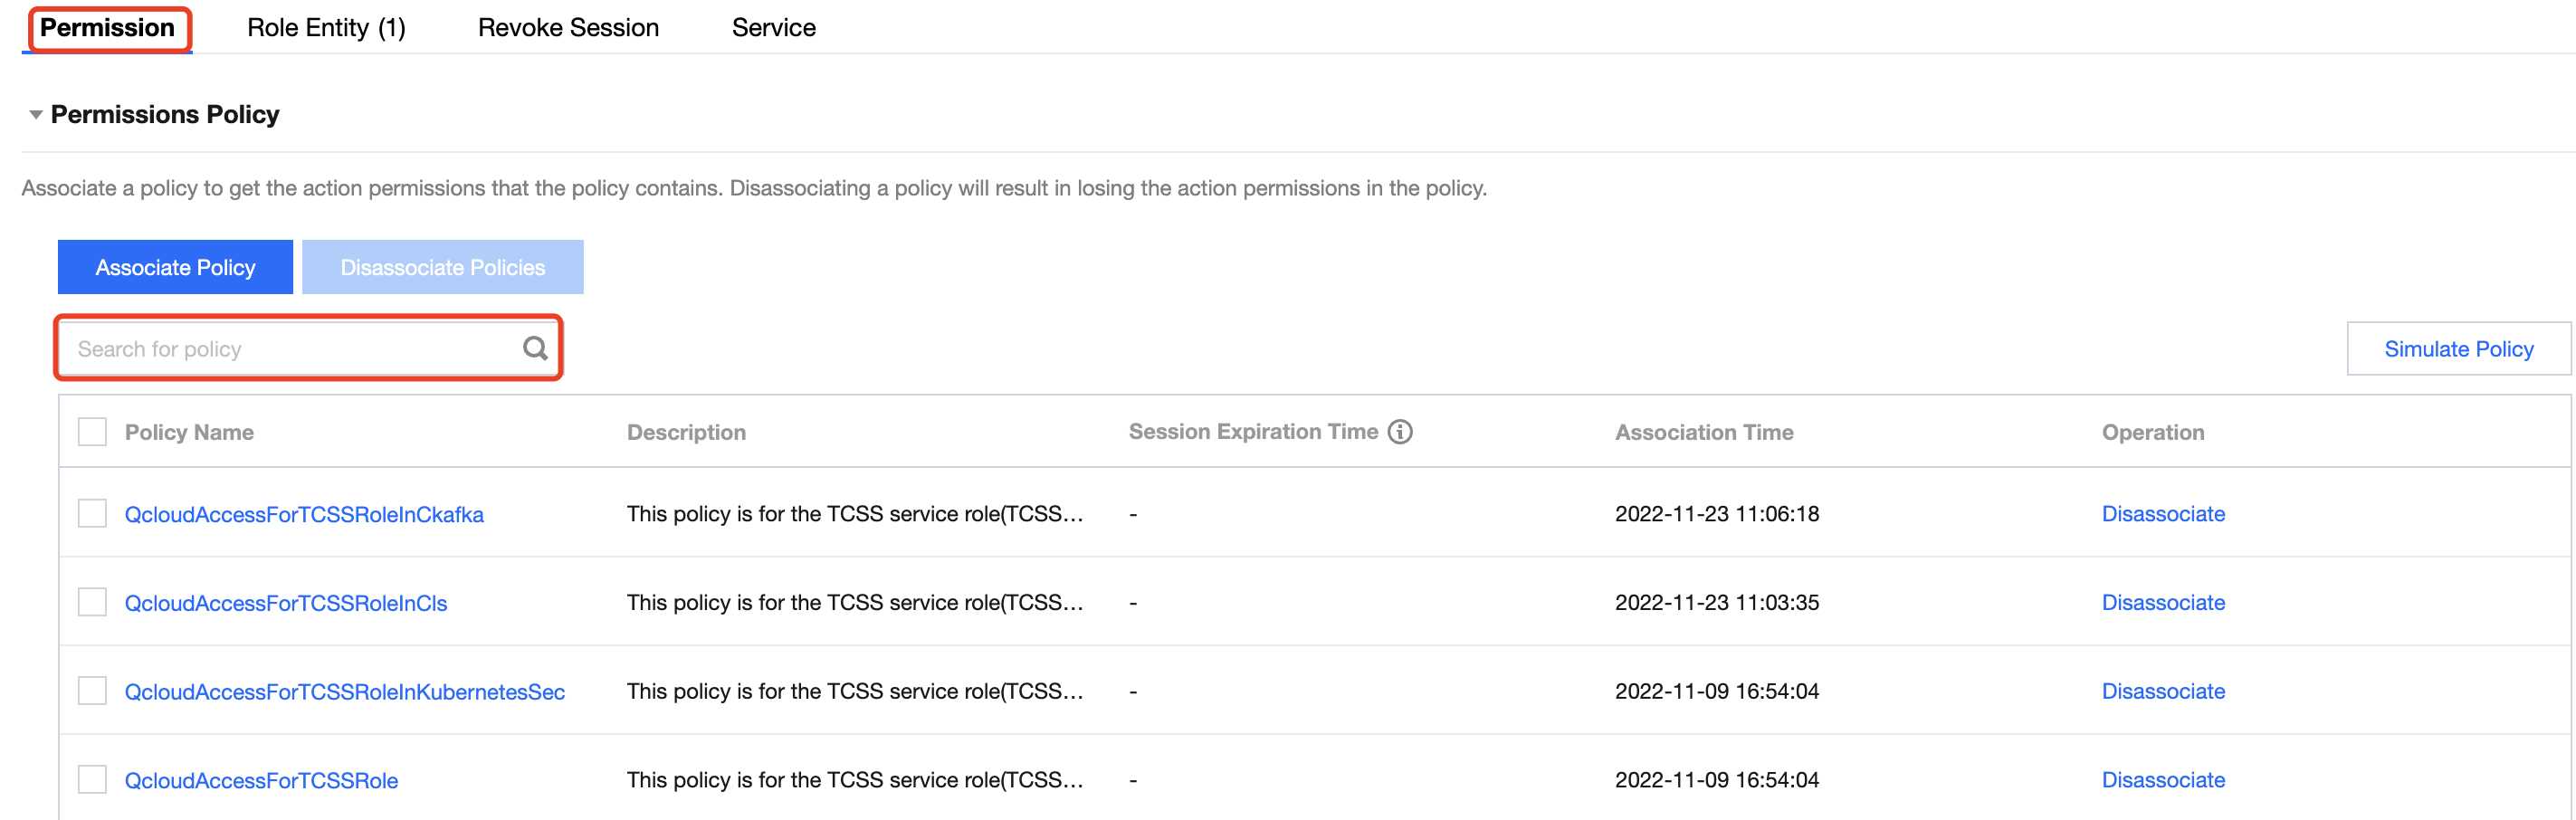Image resolution: width=2576 pixels, height=820 pixels.
Task: Disassociate the QcloudAccessForTCSSRoleInCls policy
Action: 2162,602
